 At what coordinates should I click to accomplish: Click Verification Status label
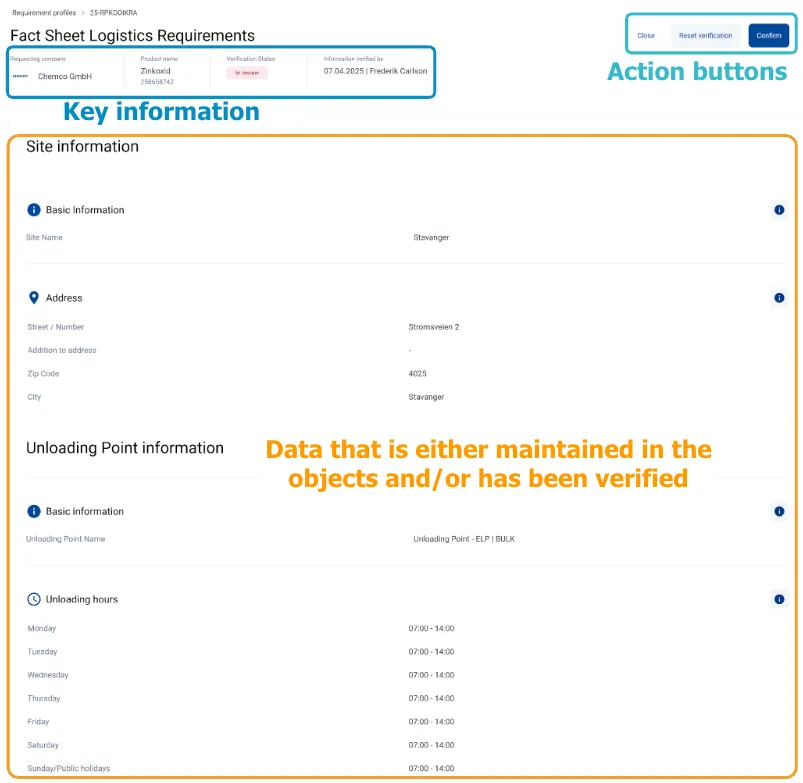tap(251, 59)
